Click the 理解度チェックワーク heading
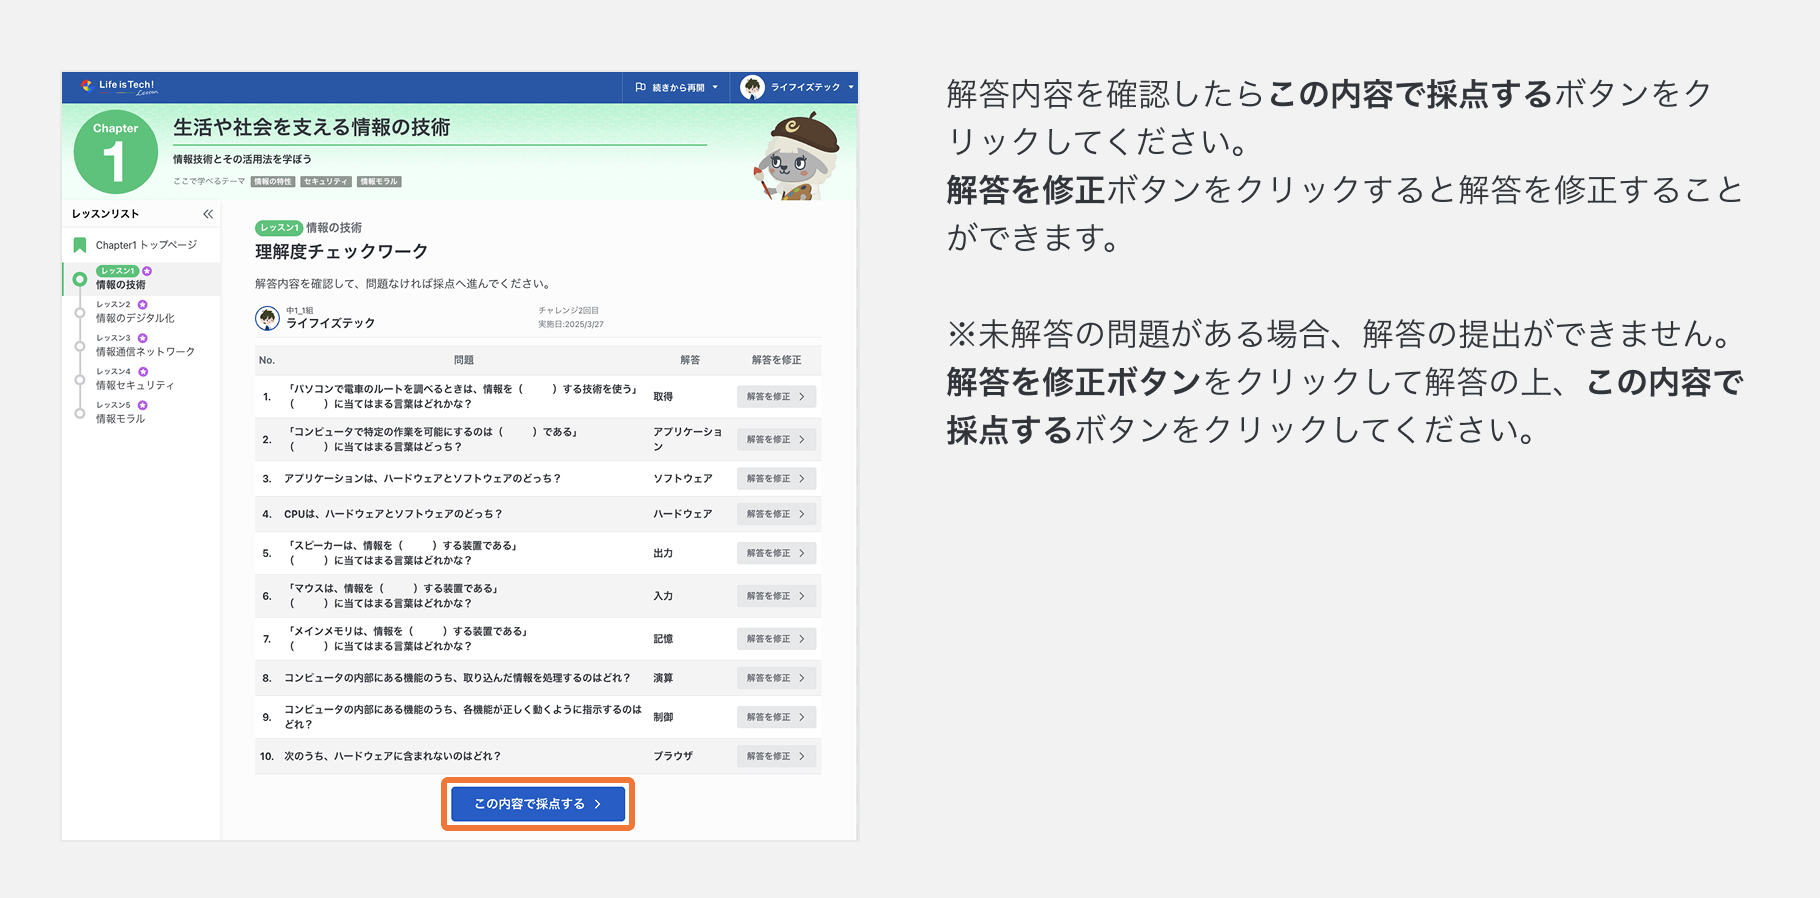Image resolution: width=1820 pixels, height=898 pixels. point(341,252)
